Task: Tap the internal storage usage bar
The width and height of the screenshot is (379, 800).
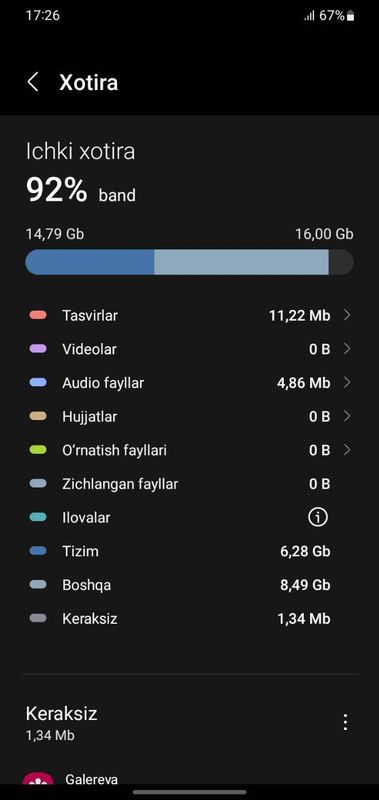Action: (189, 262)
